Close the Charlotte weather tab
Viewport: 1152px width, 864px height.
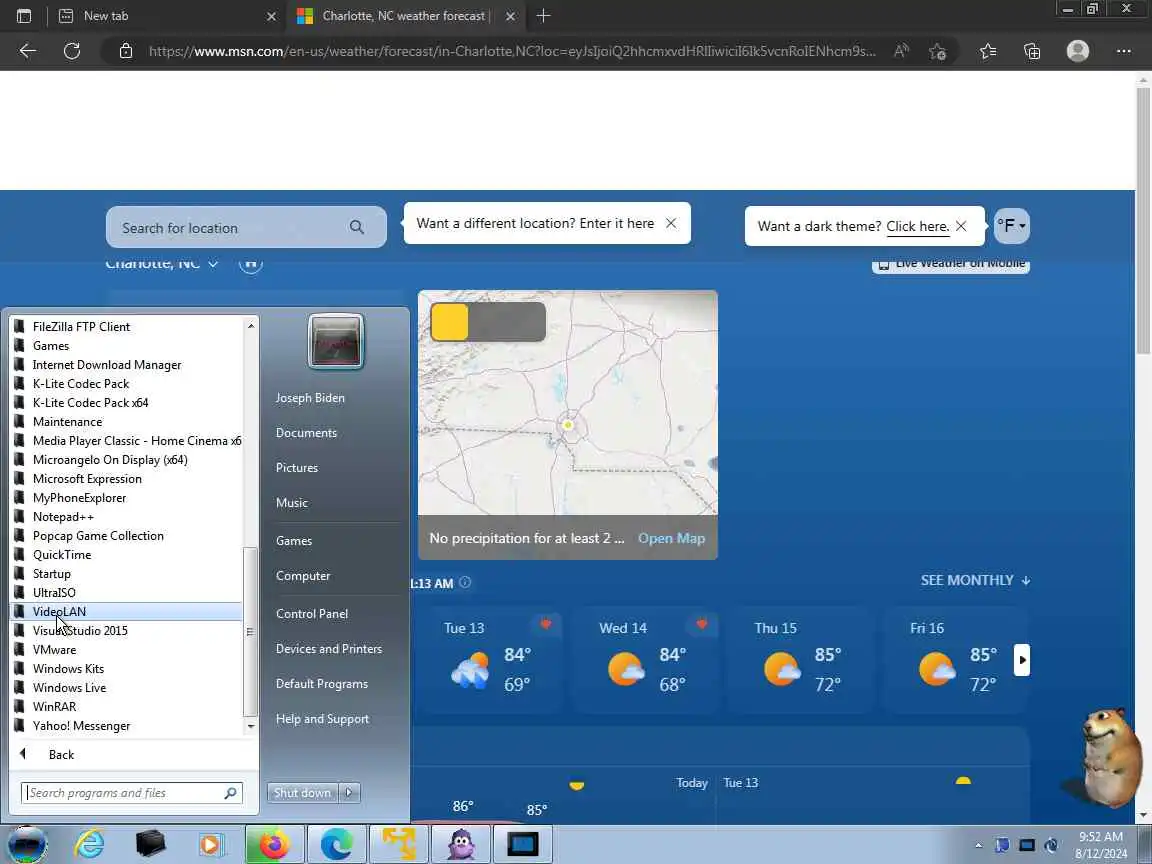(x=511, y=15)
